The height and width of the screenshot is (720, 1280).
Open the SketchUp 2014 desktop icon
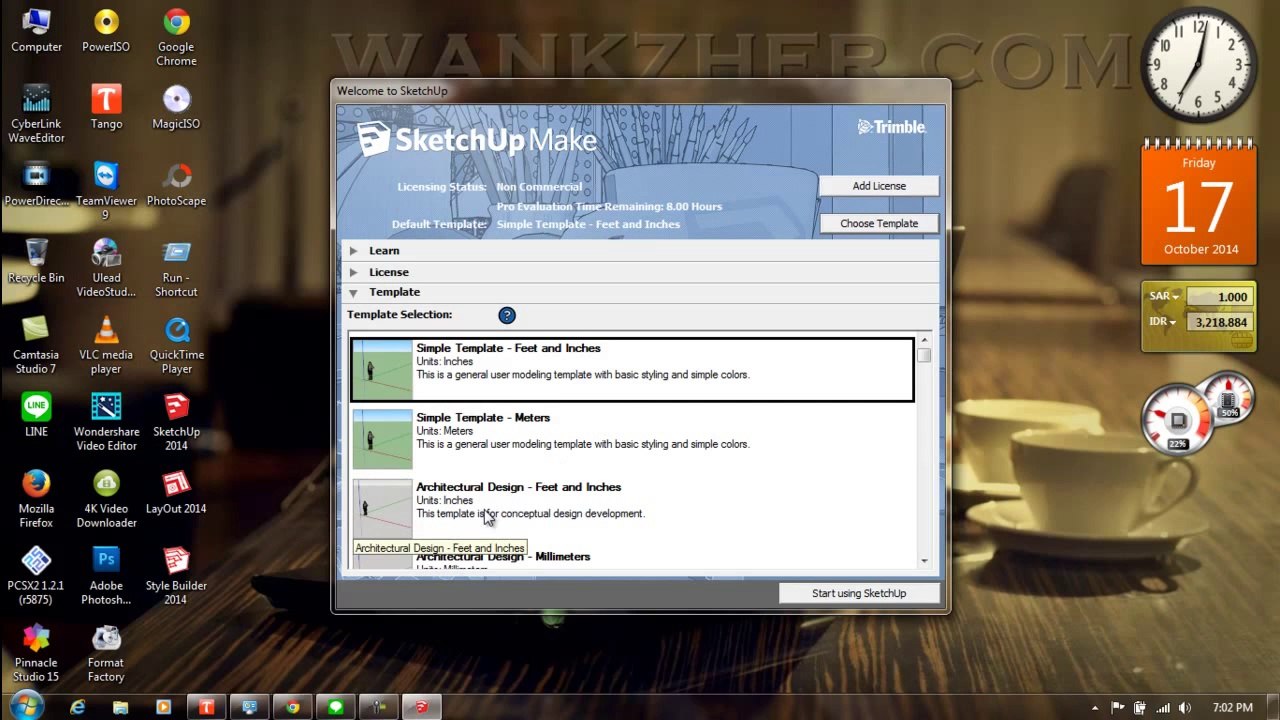point(176,423)
